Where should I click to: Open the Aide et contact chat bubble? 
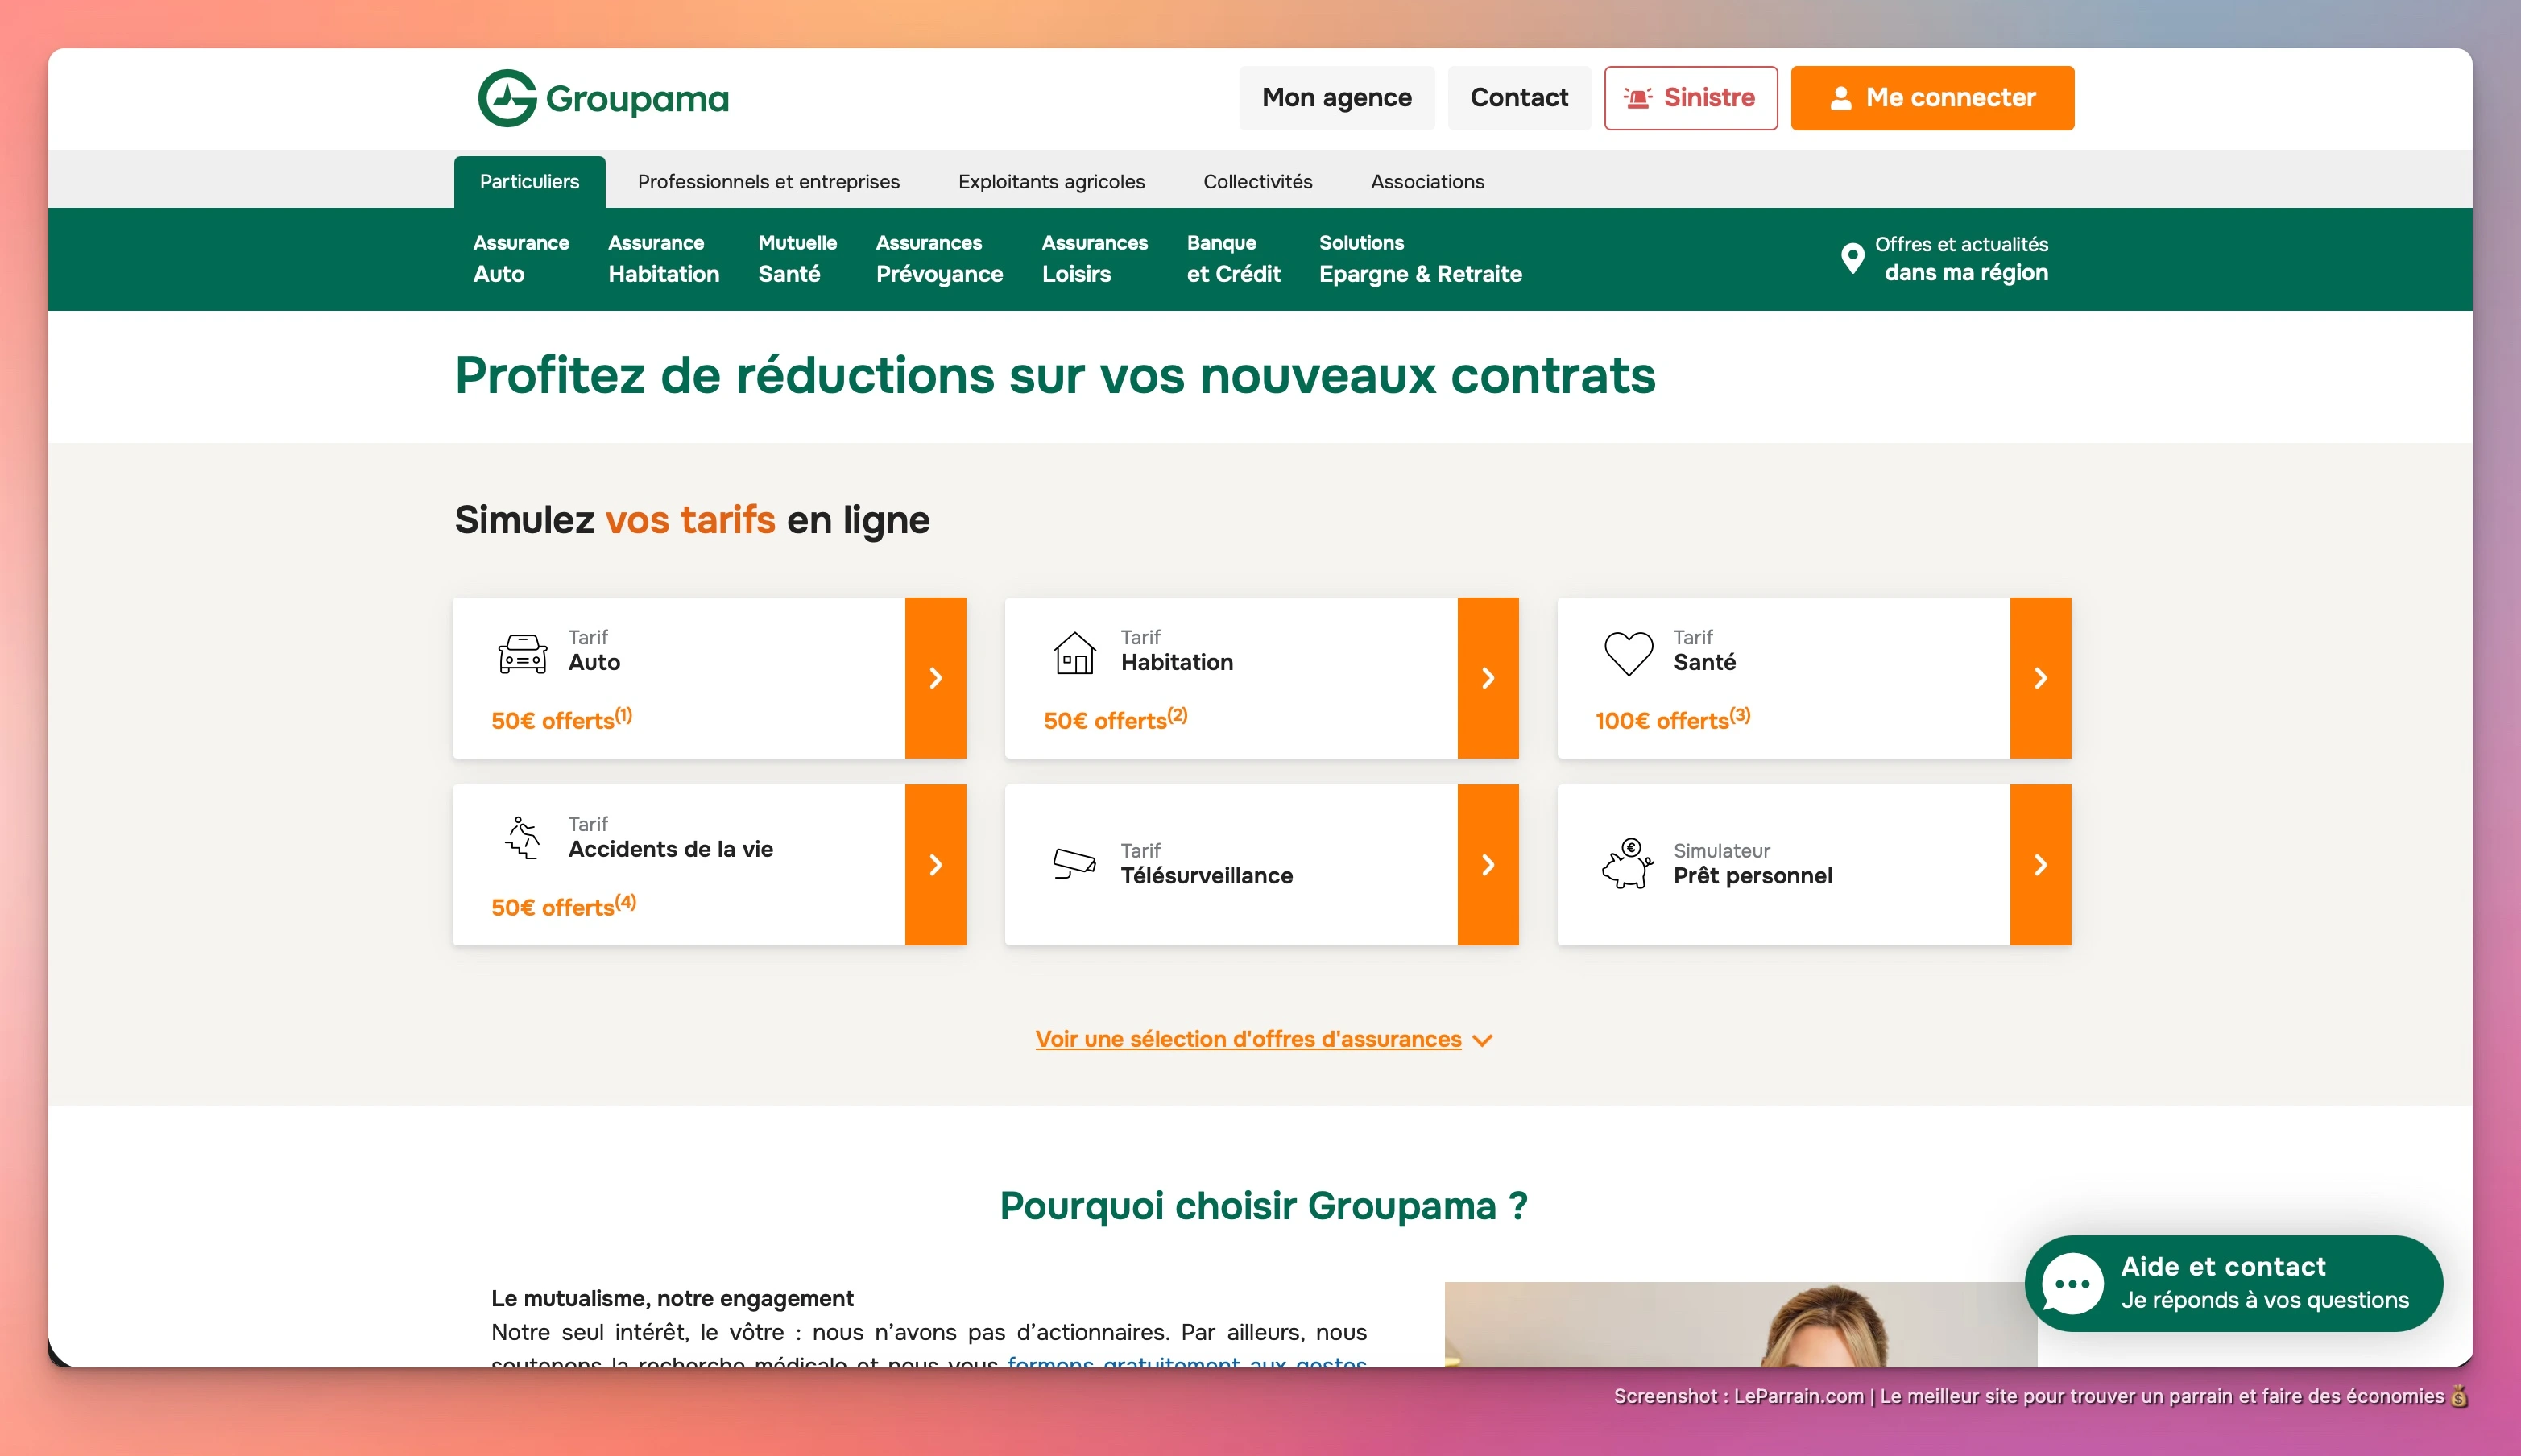coord(2072,1283)
